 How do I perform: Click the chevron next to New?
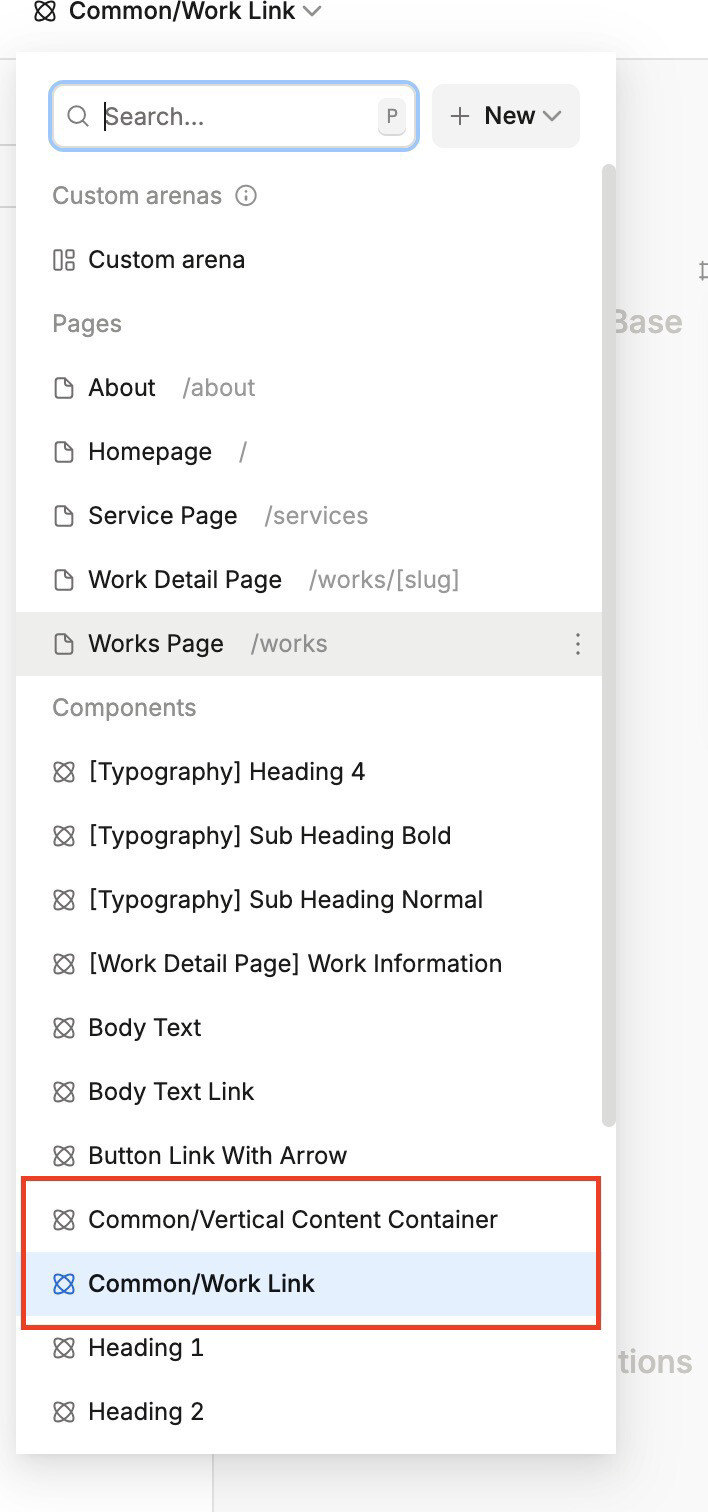(552, 117)
